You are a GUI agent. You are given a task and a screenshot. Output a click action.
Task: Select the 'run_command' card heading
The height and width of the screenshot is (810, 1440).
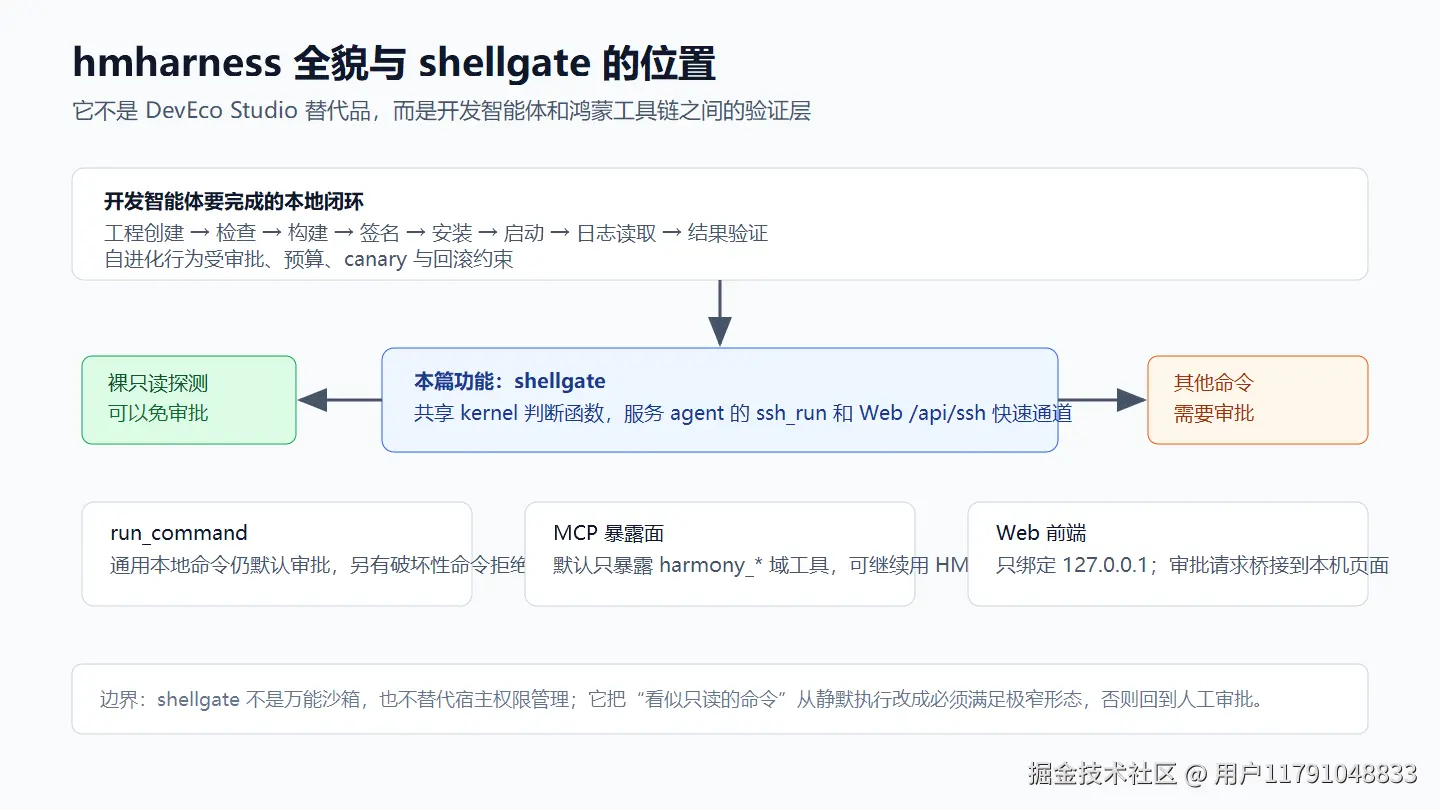point(179,533)
